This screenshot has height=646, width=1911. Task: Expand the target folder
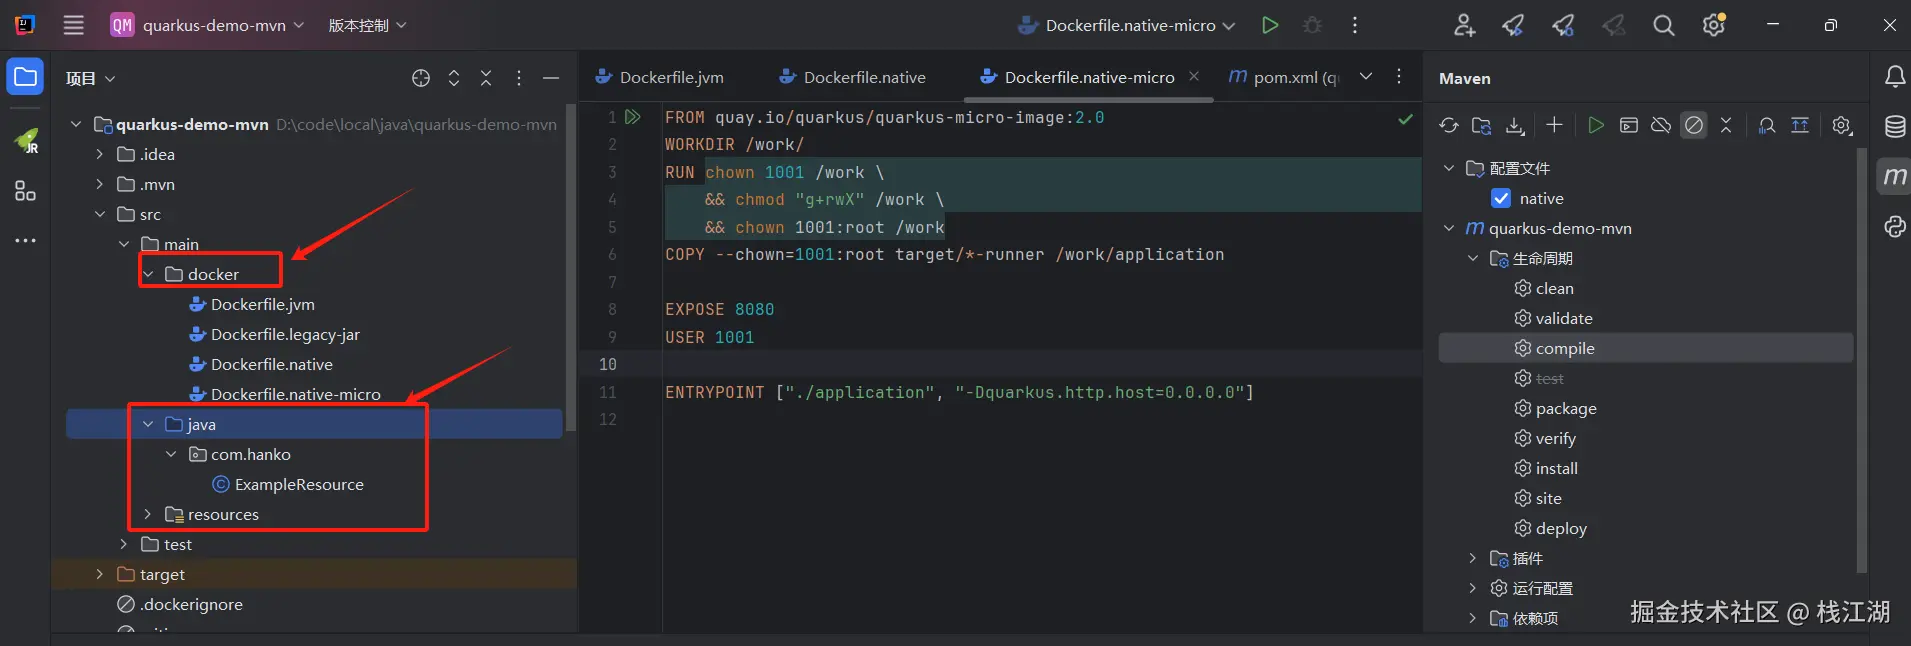(x=99, y=574)
